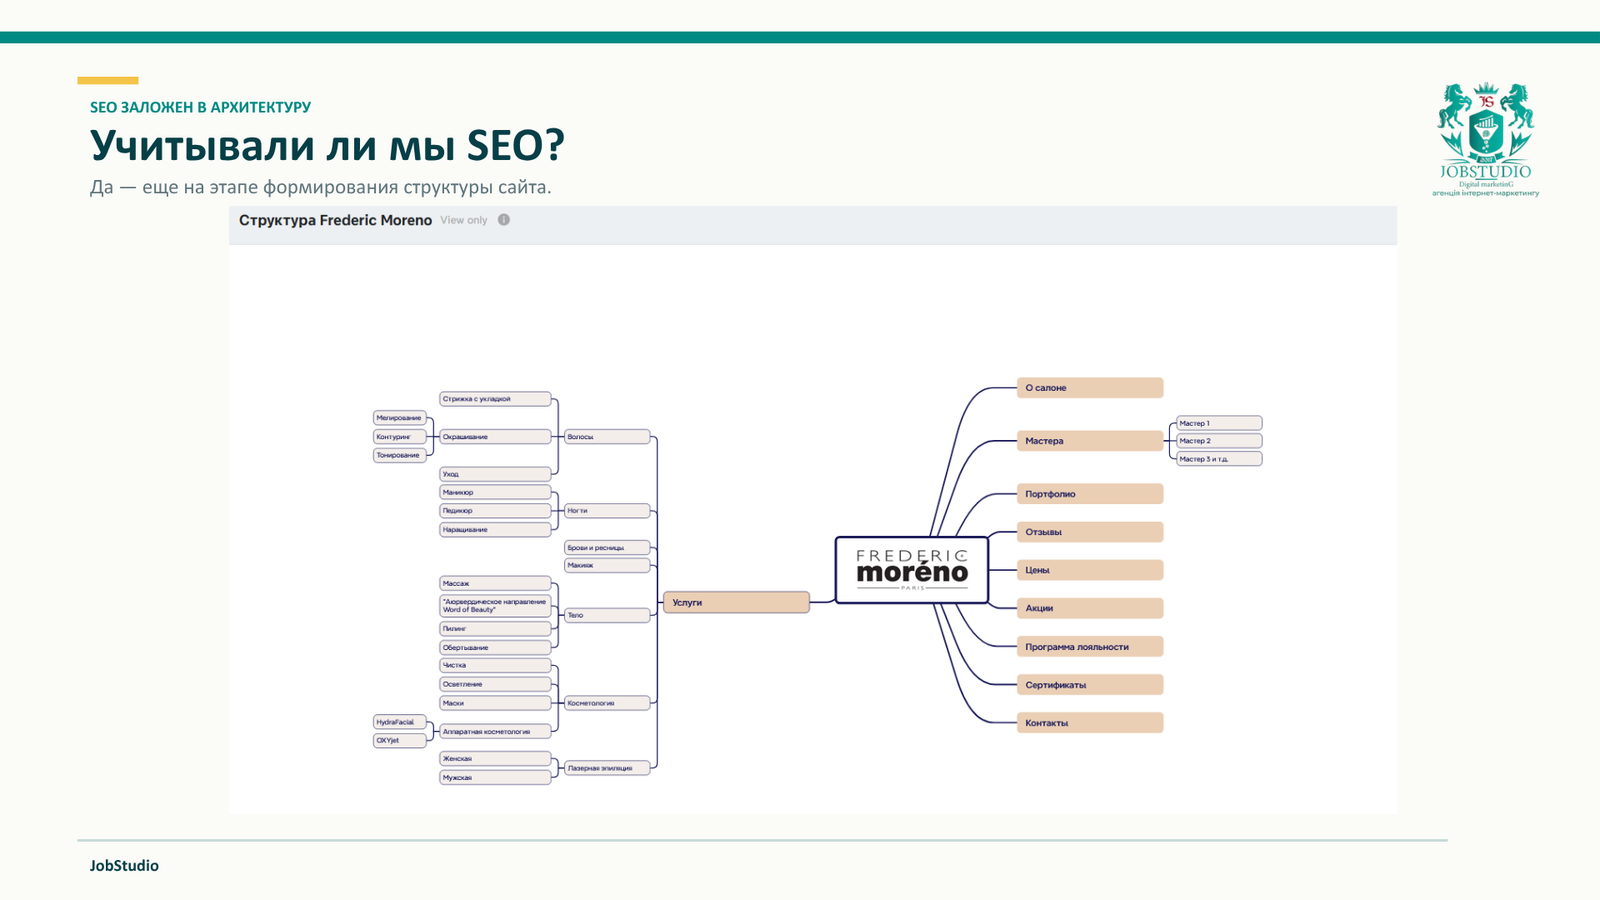Select the Отзывы node
1600x900 pixels.
[1090, 532]
